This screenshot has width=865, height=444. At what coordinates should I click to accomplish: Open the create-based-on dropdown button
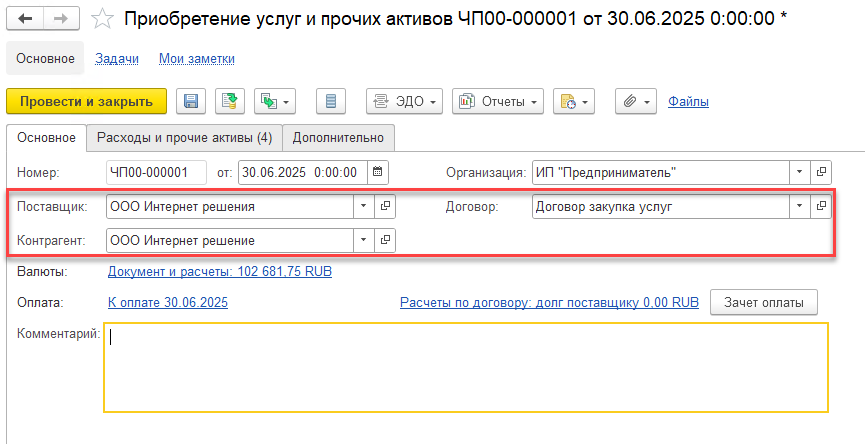tap(276, 101)
